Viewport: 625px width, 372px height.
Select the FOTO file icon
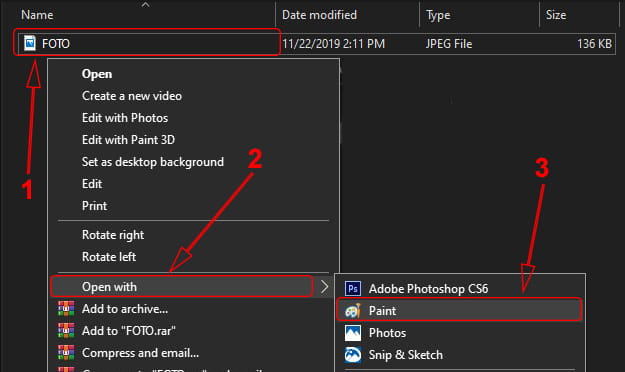pos(29,43)
